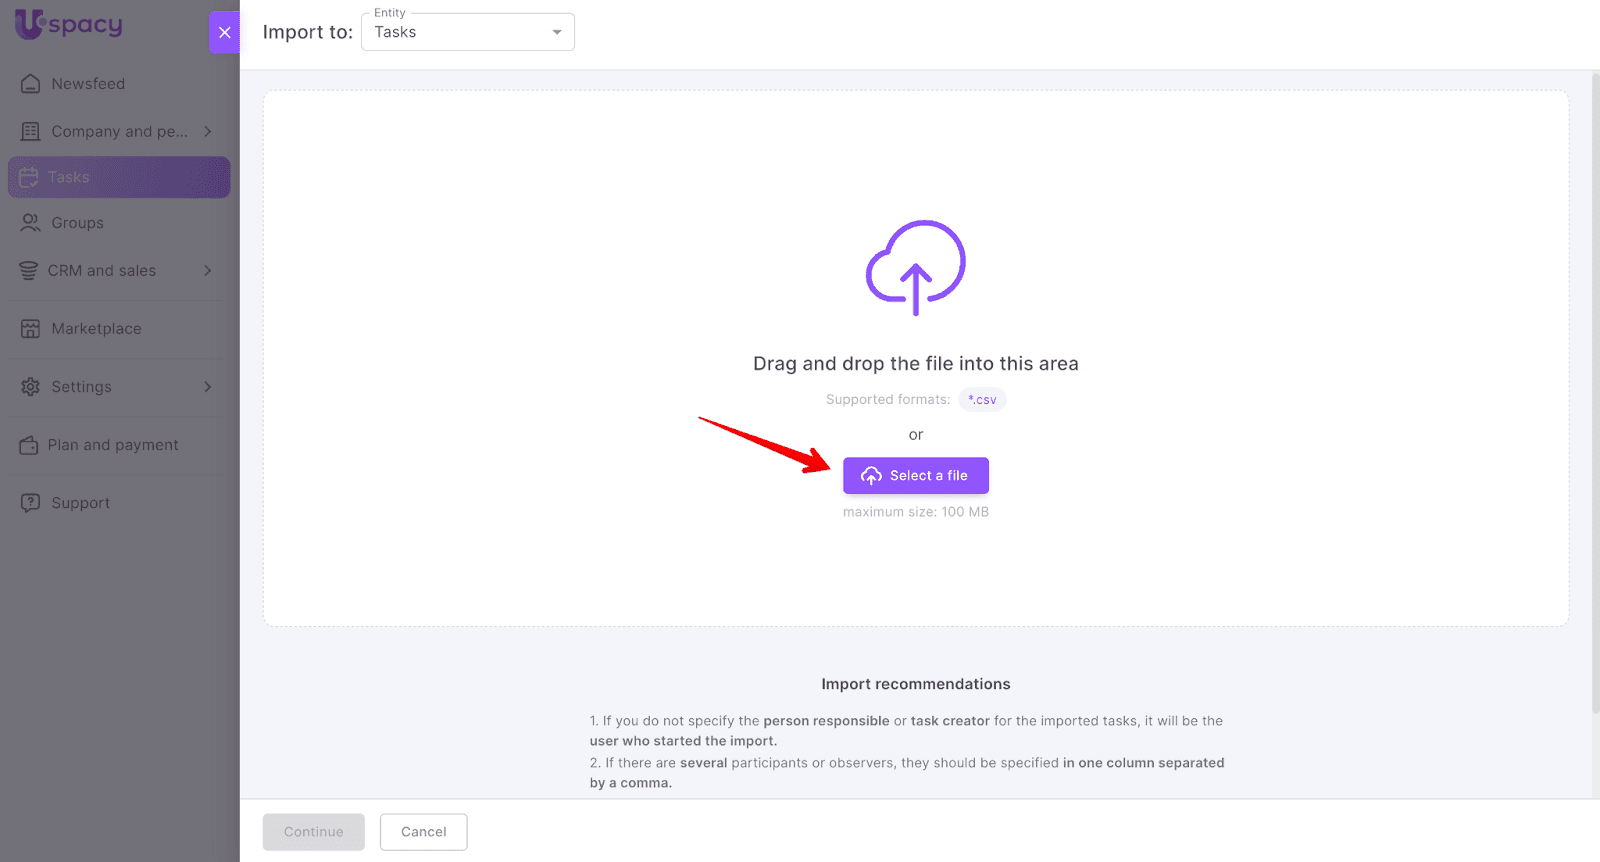The height and width of the screenshot is (862, 1600).
Task: Click the Settings gear icon
Action: click(x=31, y=387)
